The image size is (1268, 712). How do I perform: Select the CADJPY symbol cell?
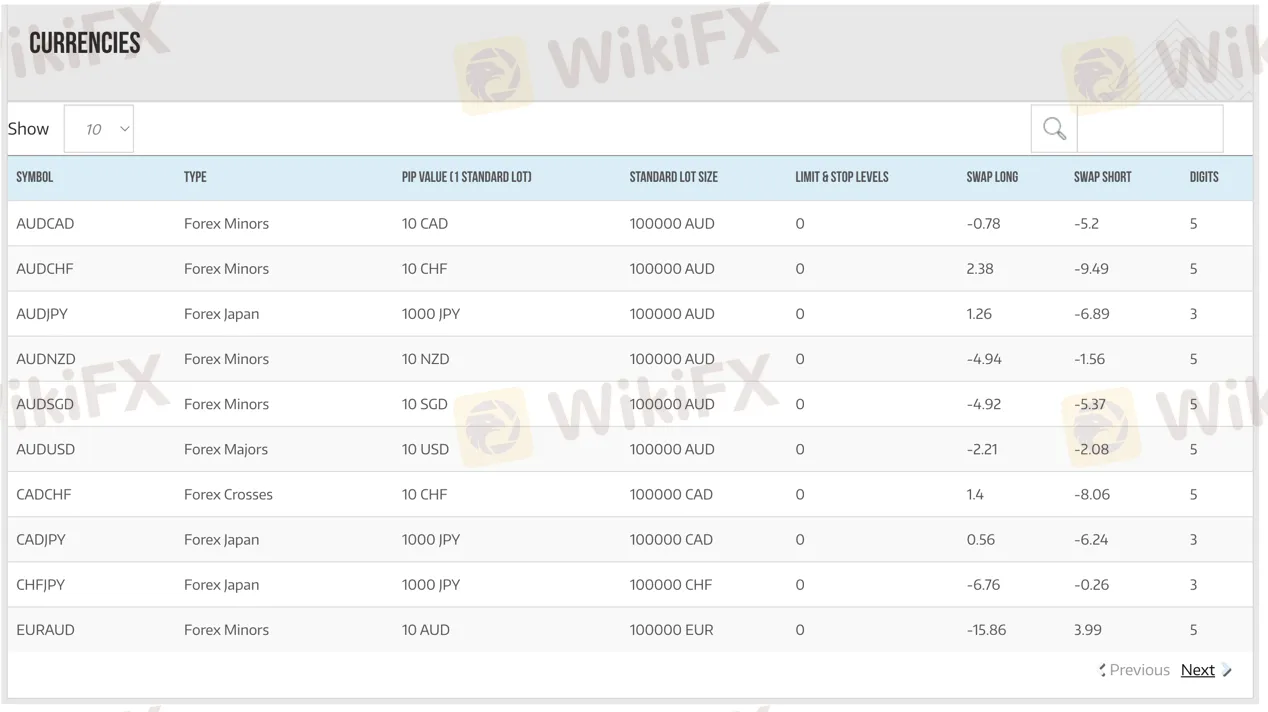pyautogui.click(x=41, y=539)
